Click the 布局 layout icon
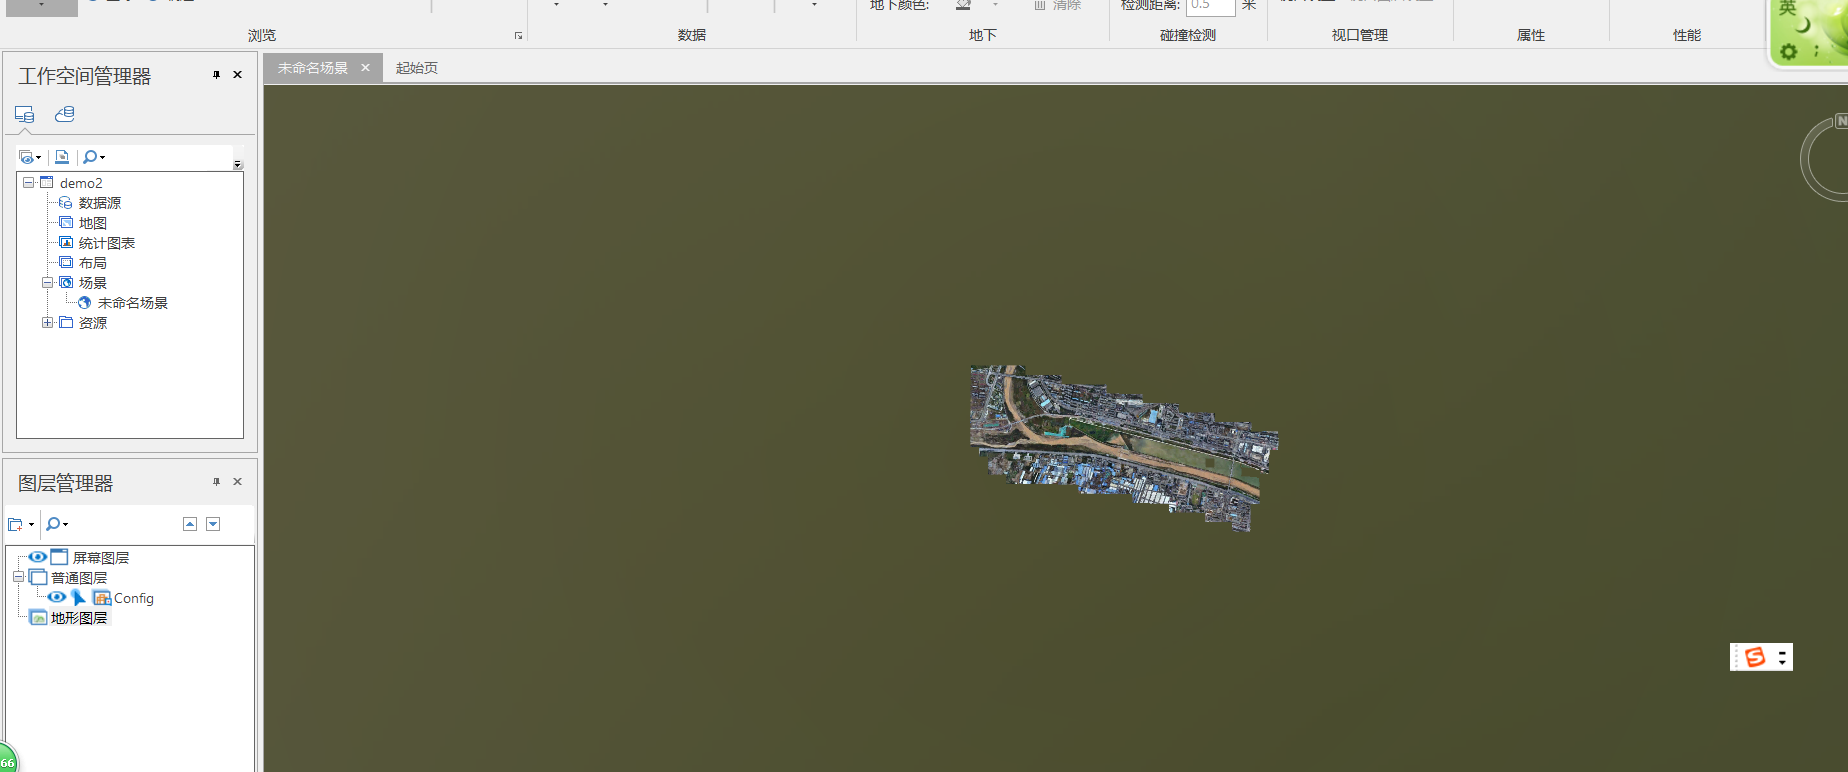 66,263
